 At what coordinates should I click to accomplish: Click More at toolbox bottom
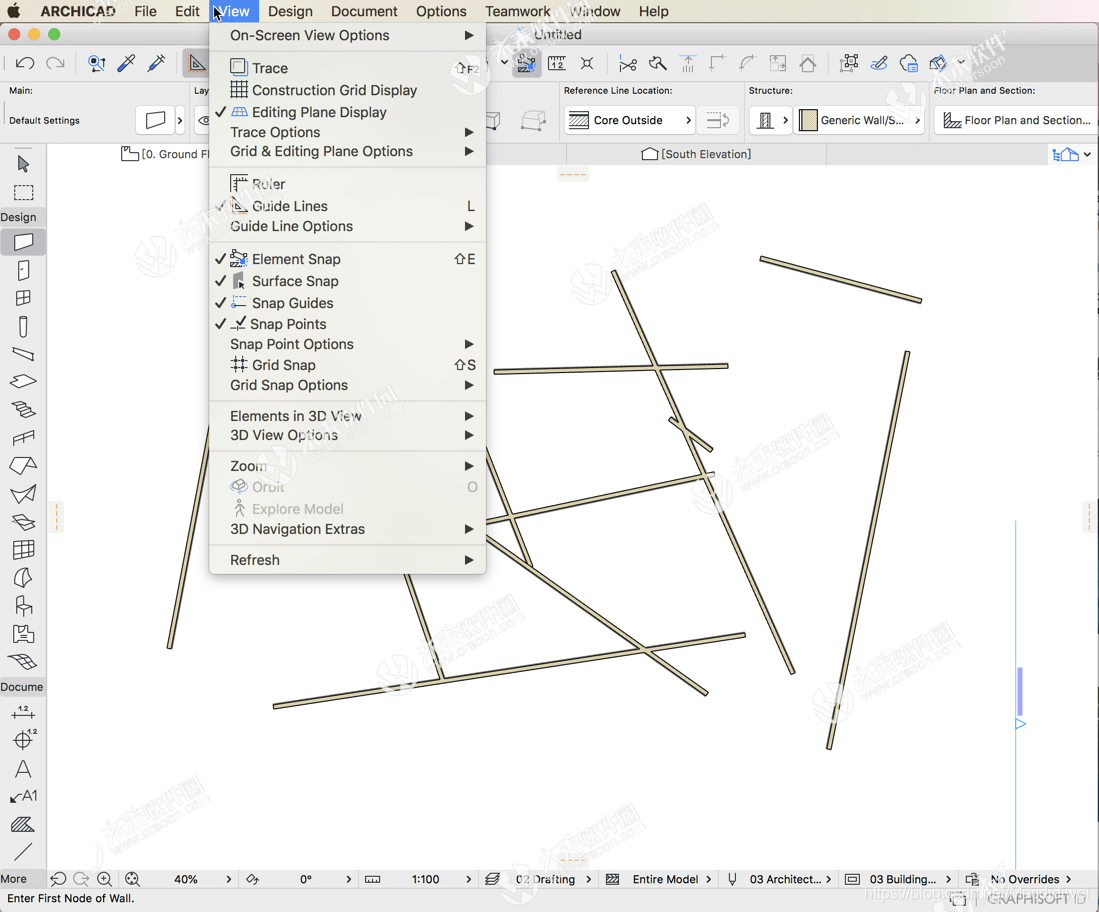tap(13, 879)
